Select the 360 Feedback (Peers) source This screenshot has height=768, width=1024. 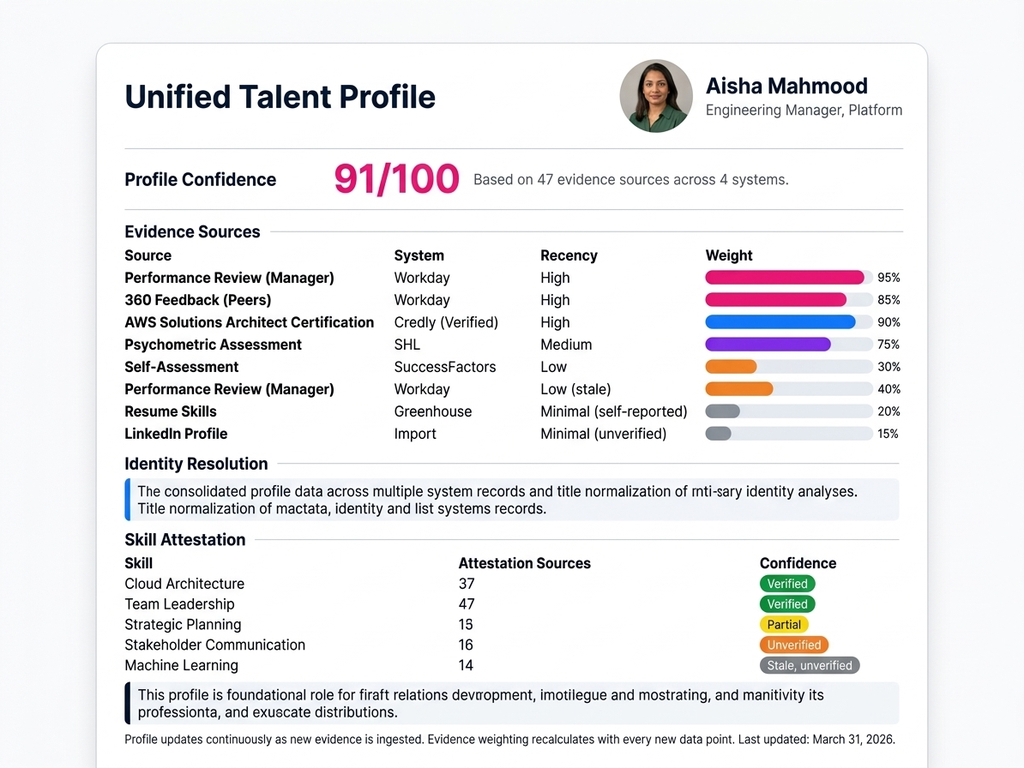click(x=198, y=300)
